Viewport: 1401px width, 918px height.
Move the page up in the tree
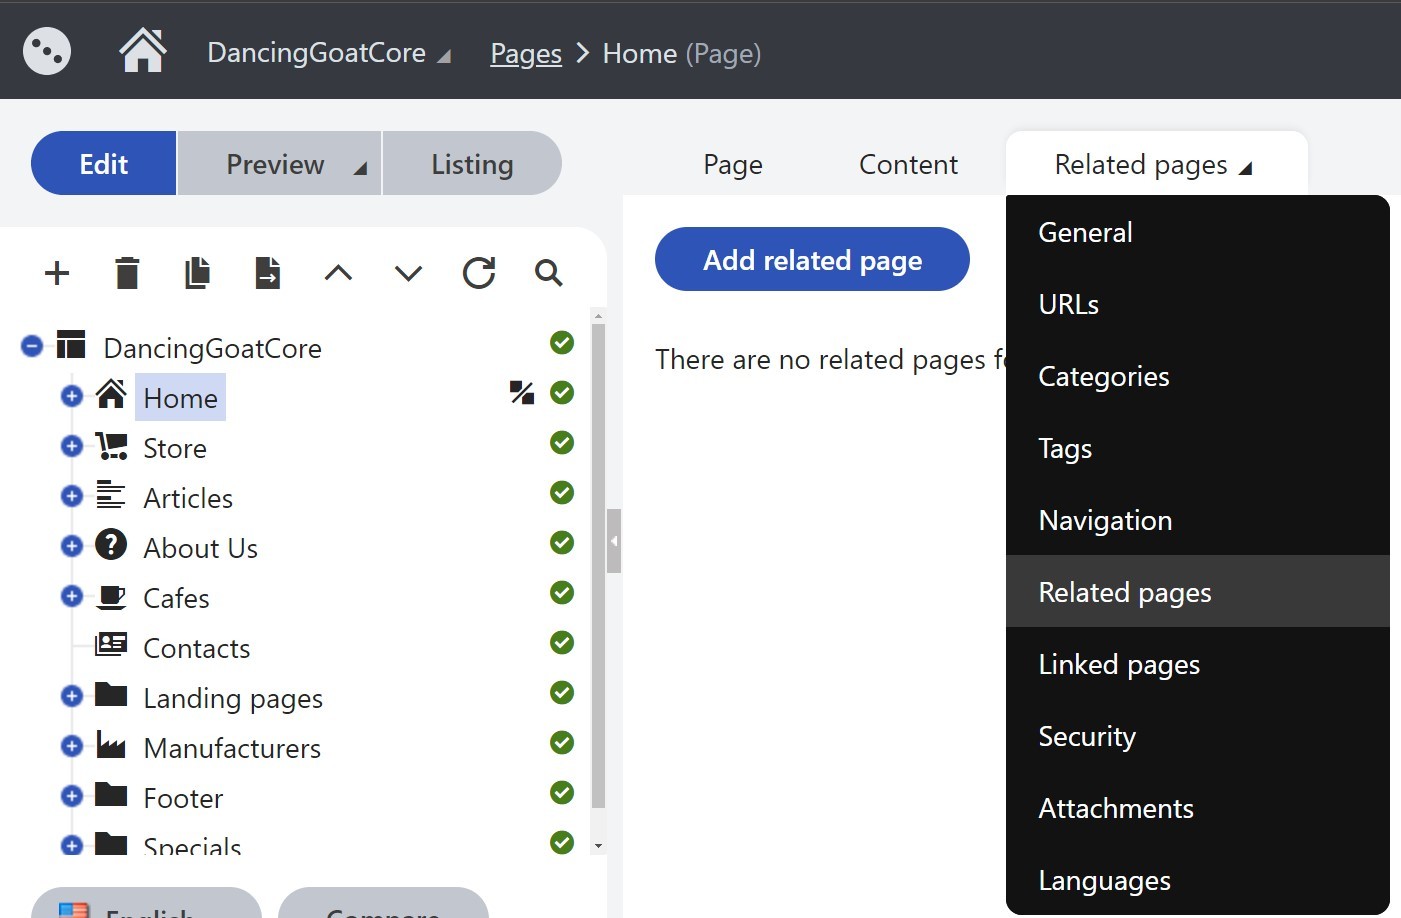click(338, 273)
